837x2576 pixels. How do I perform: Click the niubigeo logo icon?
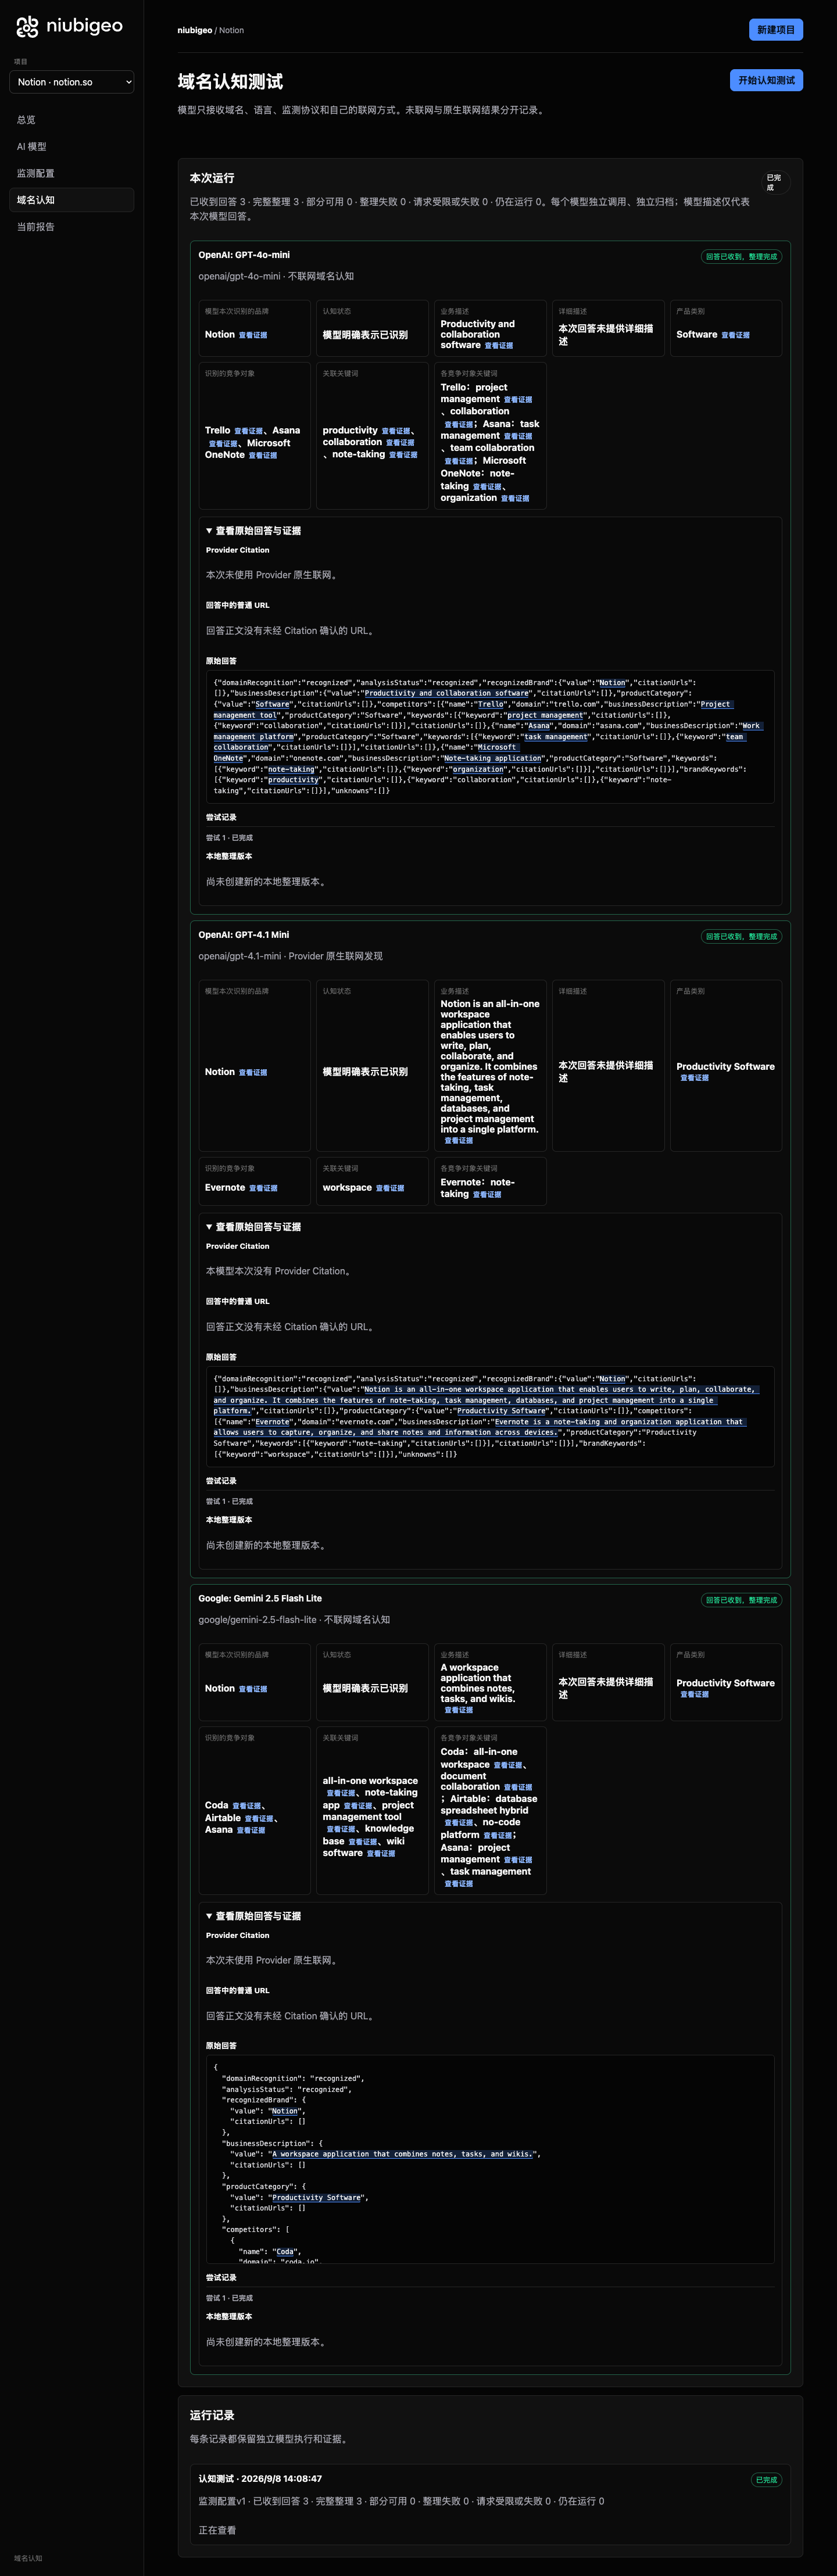click(27, 26)
